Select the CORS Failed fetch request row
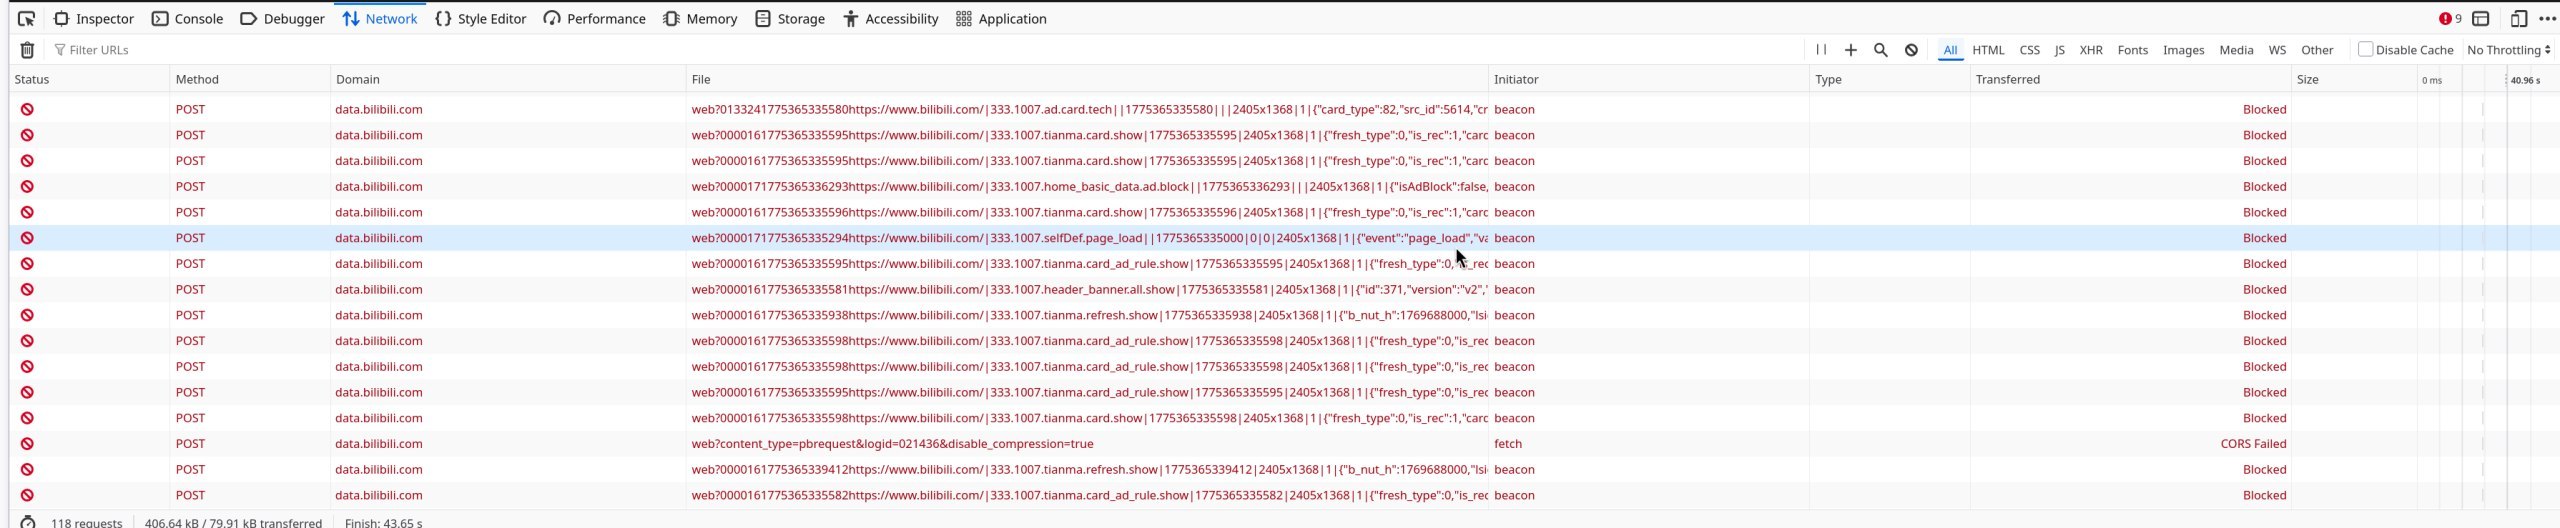 [891, 444]
